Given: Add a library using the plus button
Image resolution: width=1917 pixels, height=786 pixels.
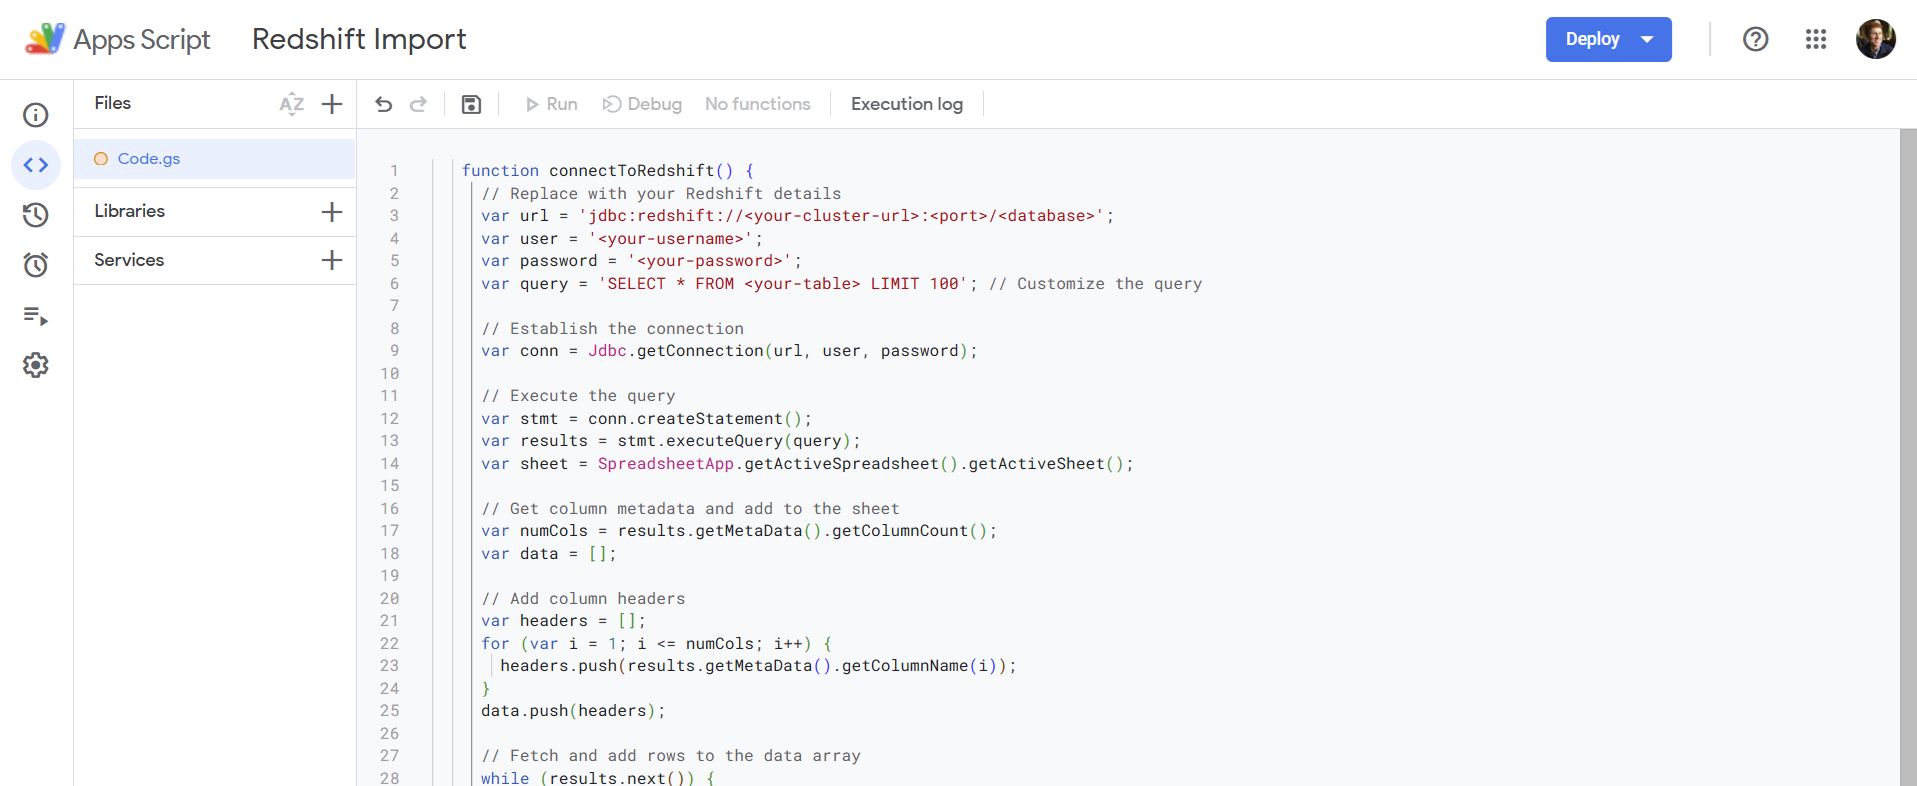Looking at the screenshot, I should tap(332, 212).
